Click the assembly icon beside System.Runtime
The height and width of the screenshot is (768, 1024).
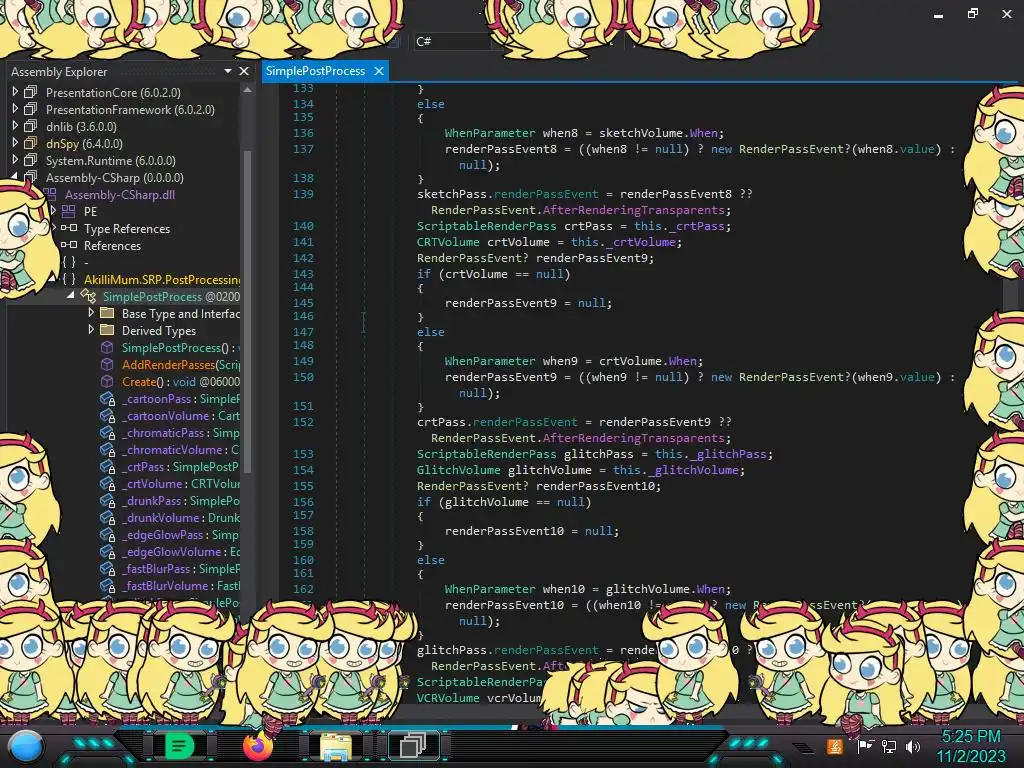[31, 160]
